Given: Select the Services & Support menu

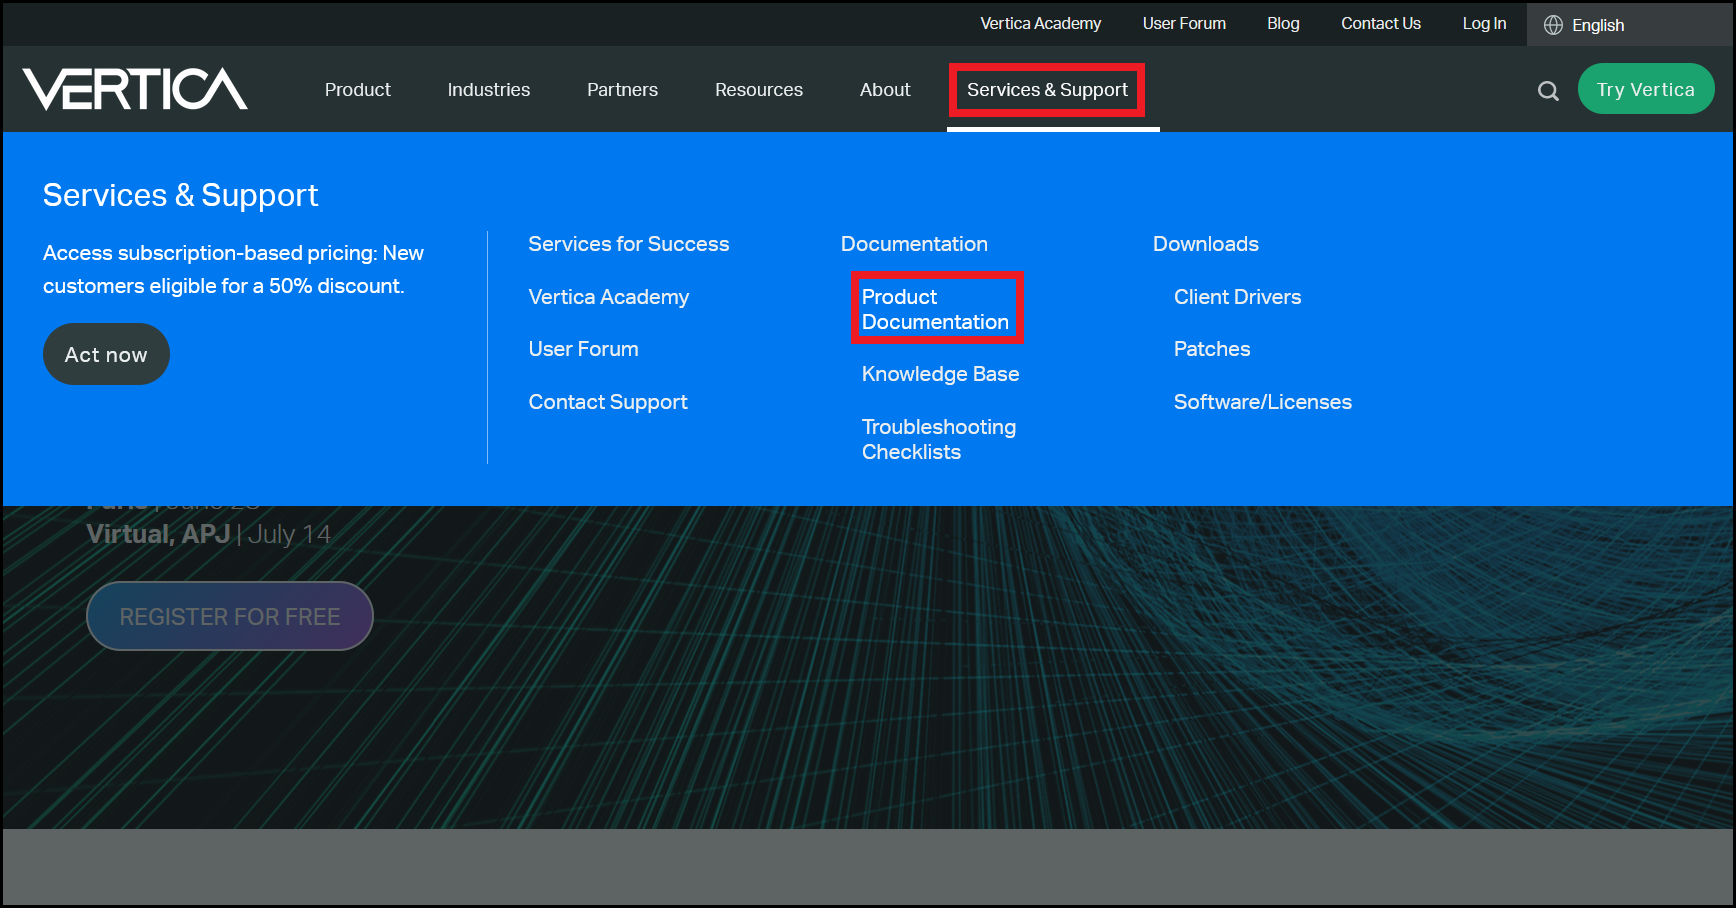Looking at the screenshot, I should pyautogui.click(x=1047, y=90).
